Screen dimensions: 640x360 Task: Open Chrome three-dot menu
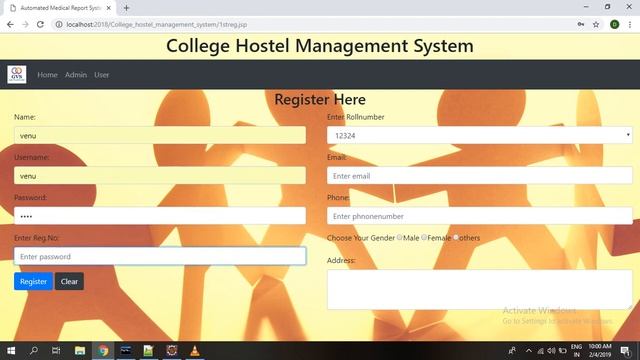[x=630, y=24]
